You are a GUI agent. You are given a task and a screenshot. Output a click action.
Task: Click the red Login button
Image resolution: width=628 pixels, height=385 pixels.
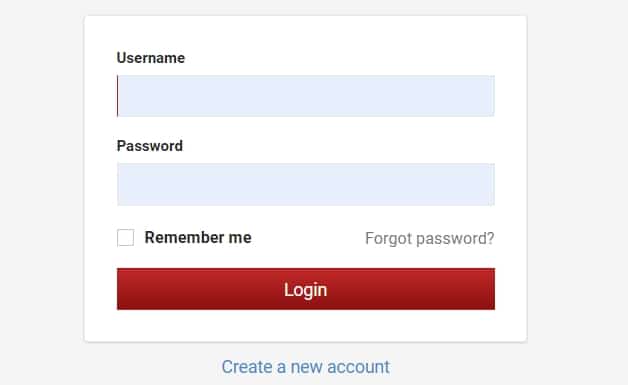click(306, 289)
